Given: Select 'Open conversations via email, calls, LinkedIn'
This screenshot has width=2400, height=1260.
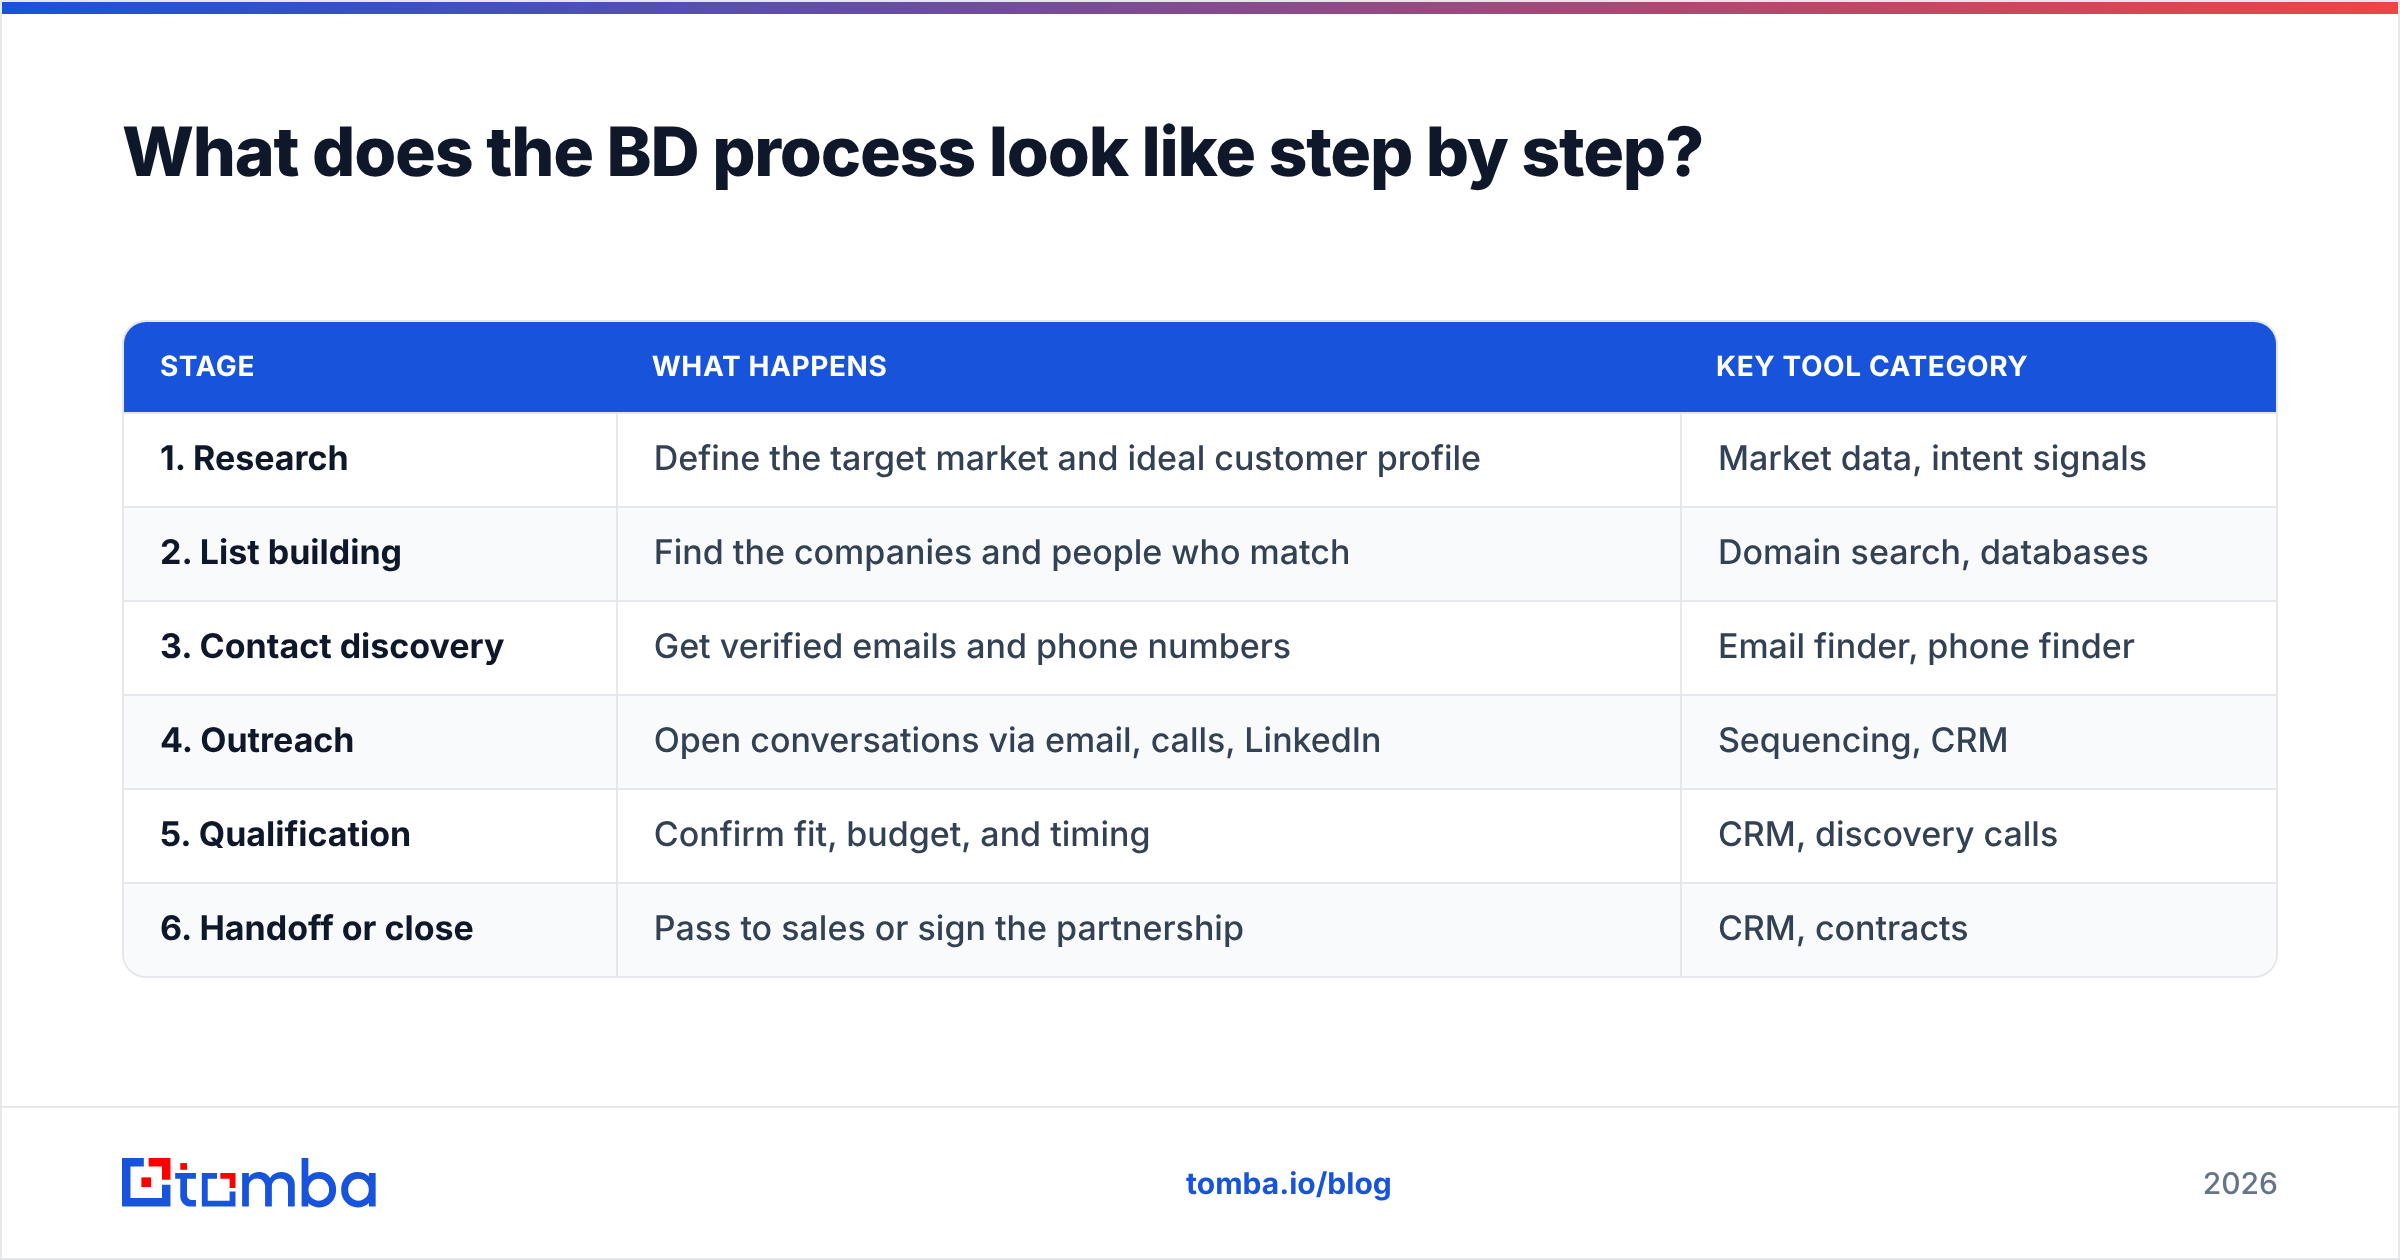Looking at the screenshot, I should [1017, 740].
